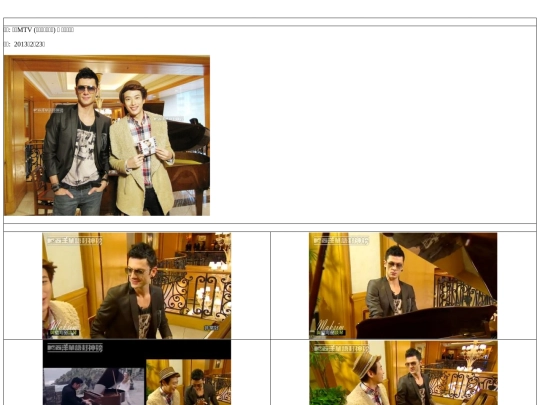Select the title line containing MTV
Viewport: 540px width, 405px height.
coord(39,30)
